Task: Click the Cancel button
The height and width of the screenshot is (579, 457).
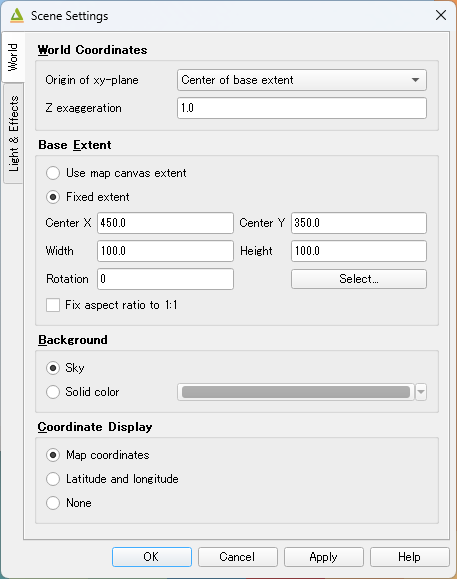Action: [238, 557]
